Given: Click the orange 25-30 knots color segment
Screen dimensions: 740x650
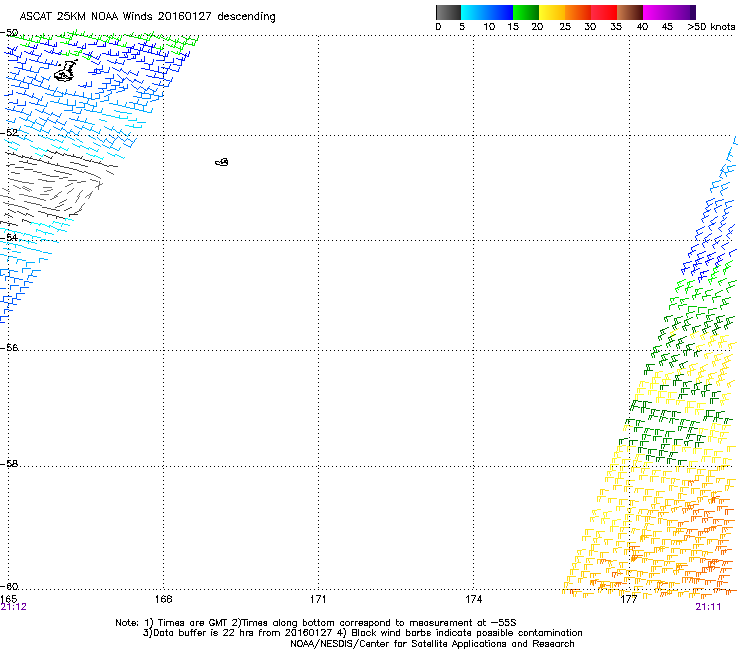Looking at the screenshot, I should 578,12.
